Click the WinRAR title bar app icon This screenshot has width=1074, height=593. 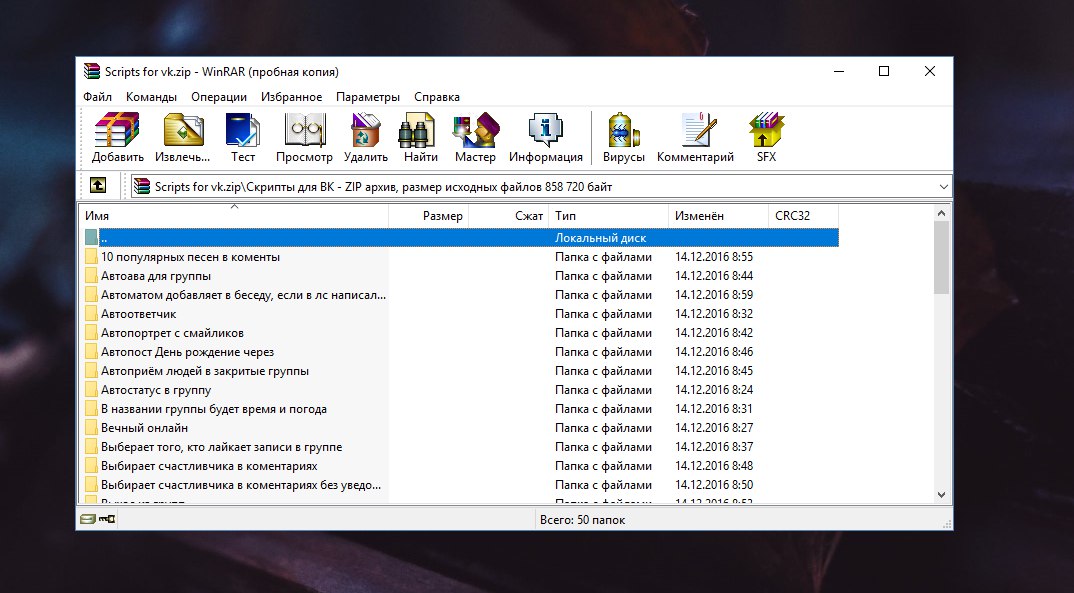(x=92, y=71)
